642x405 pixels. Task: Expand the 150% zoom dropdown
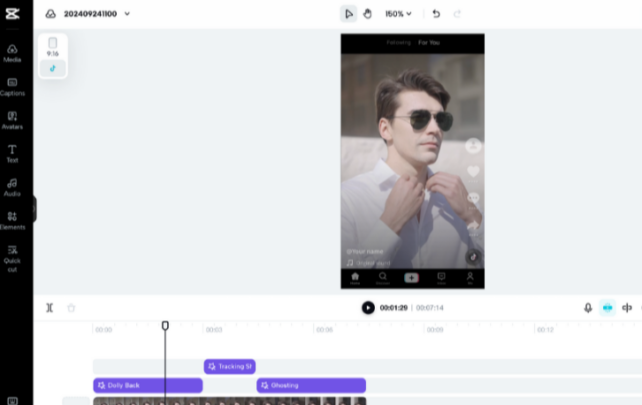tap(398, 14)
